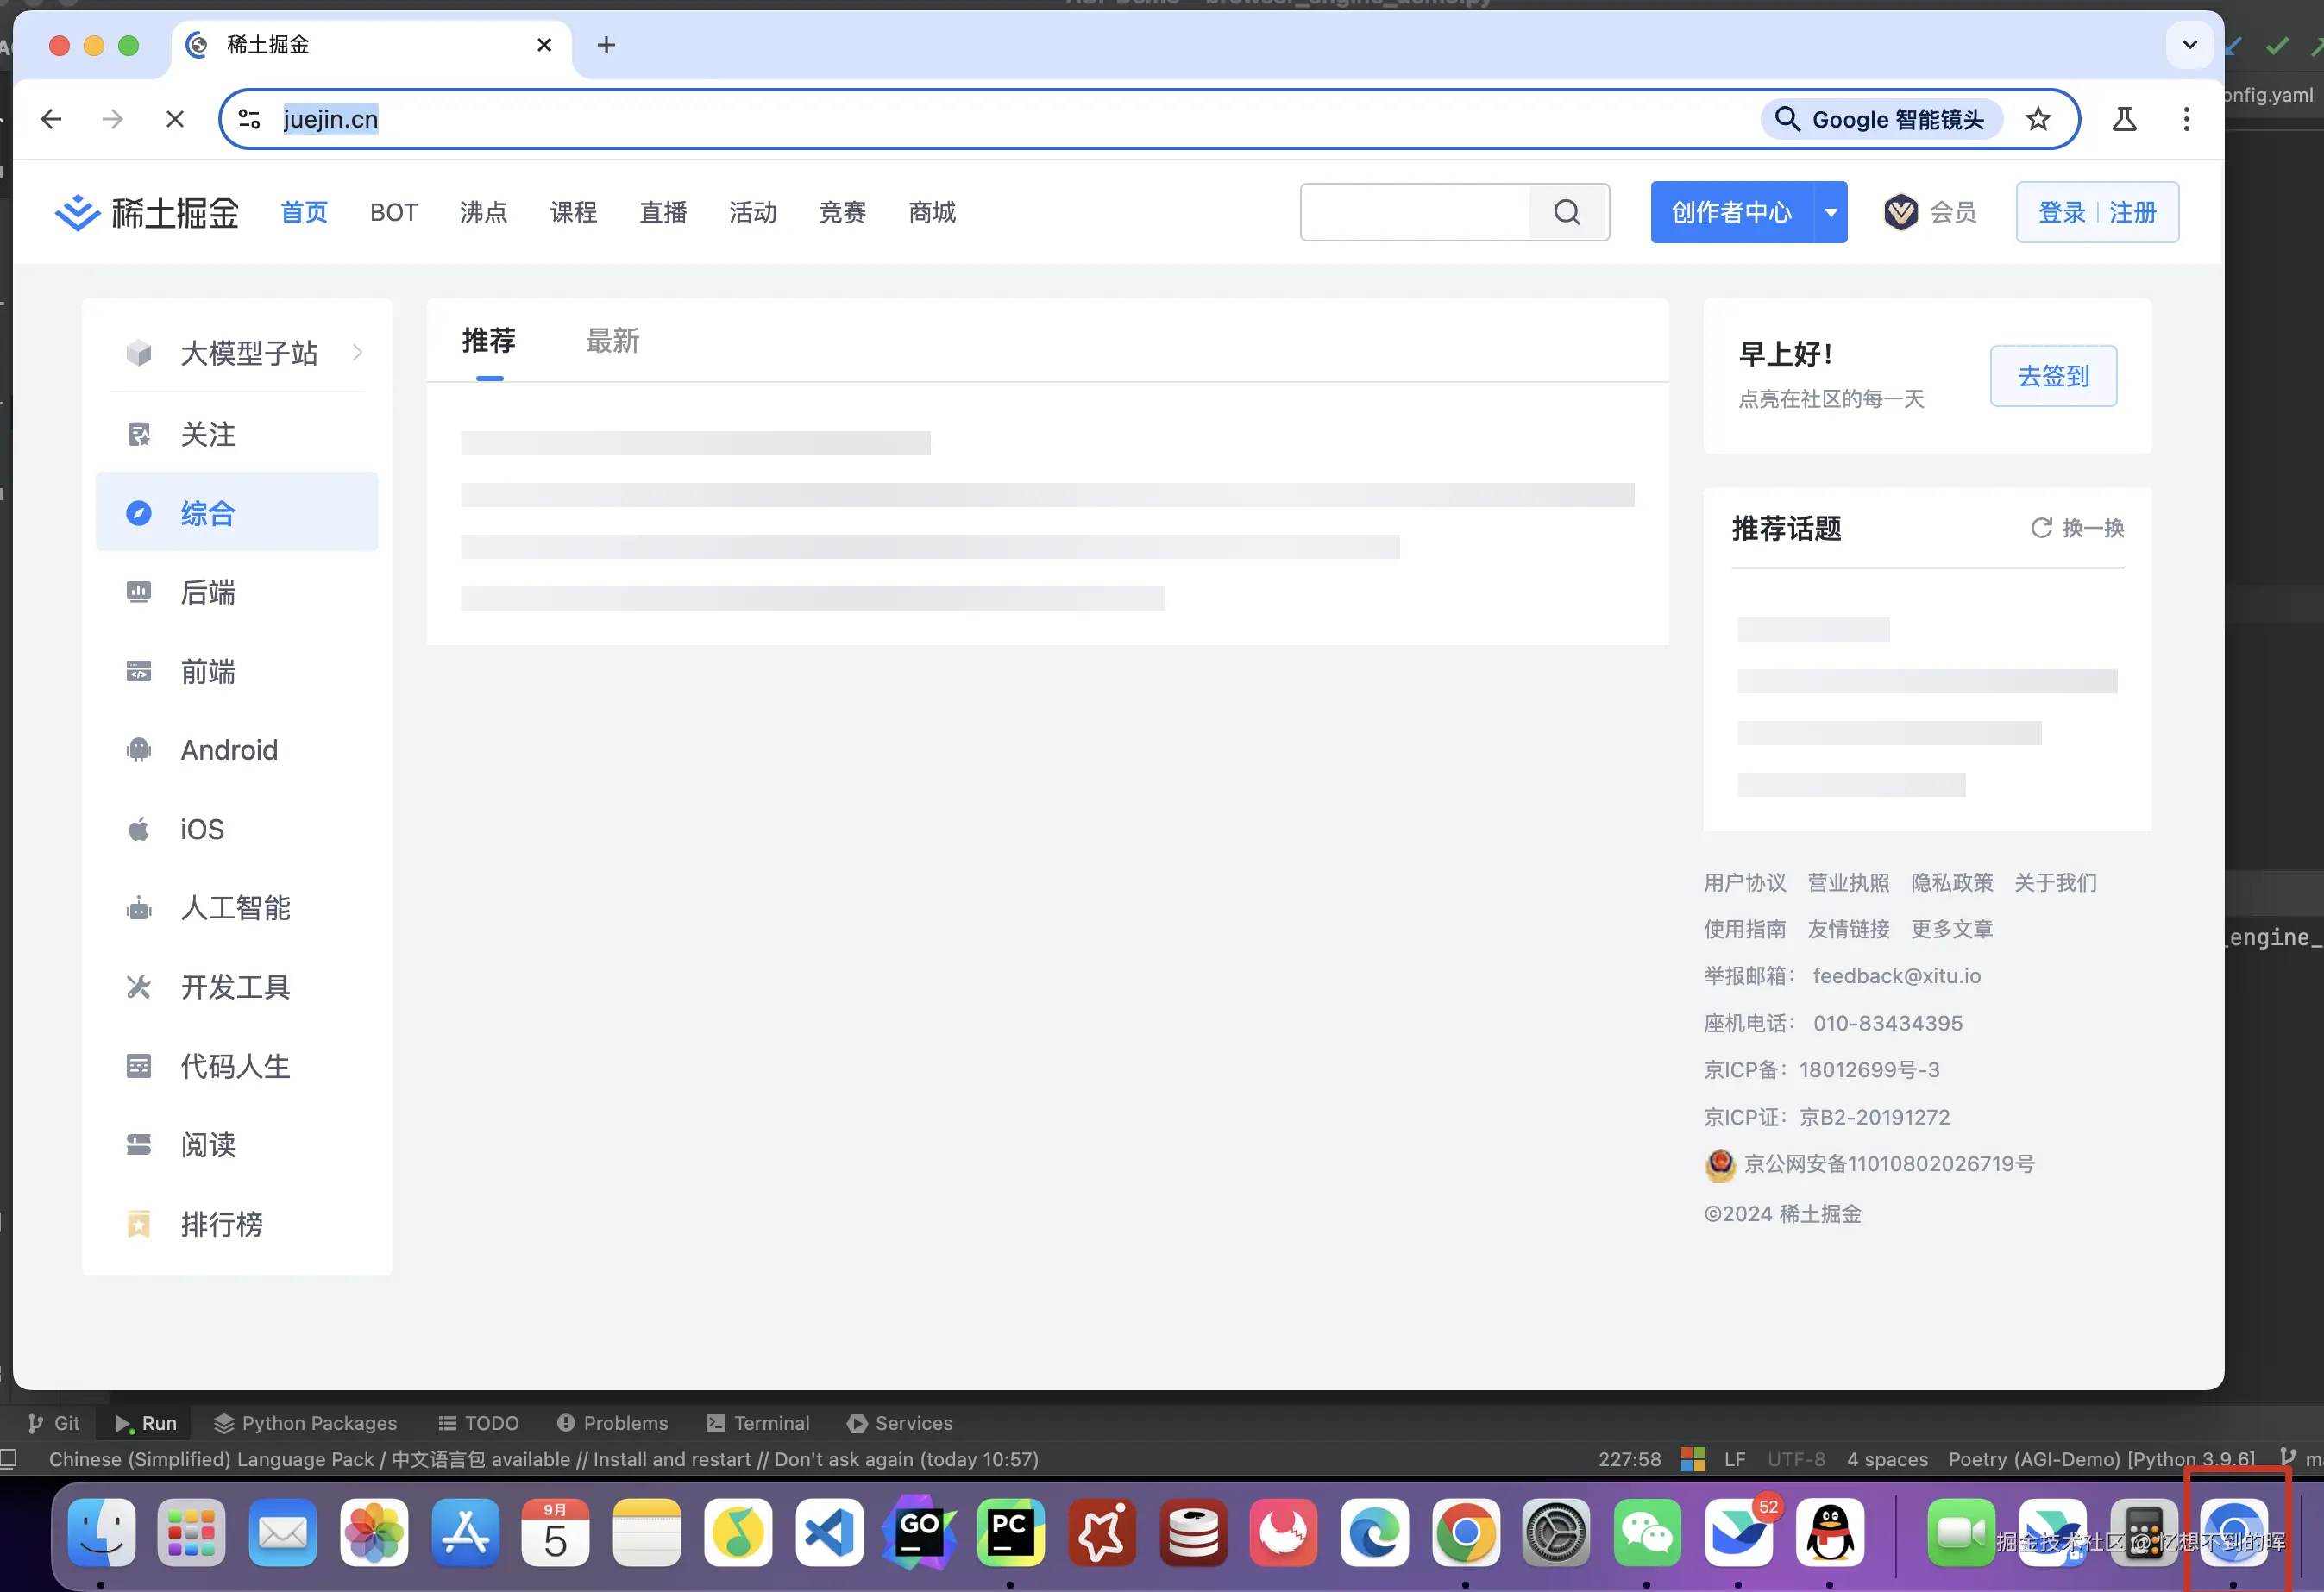Click the 换一换 refresh topics icon
Screen dimensions: 2324x1592
click(x=2041, y=528)
